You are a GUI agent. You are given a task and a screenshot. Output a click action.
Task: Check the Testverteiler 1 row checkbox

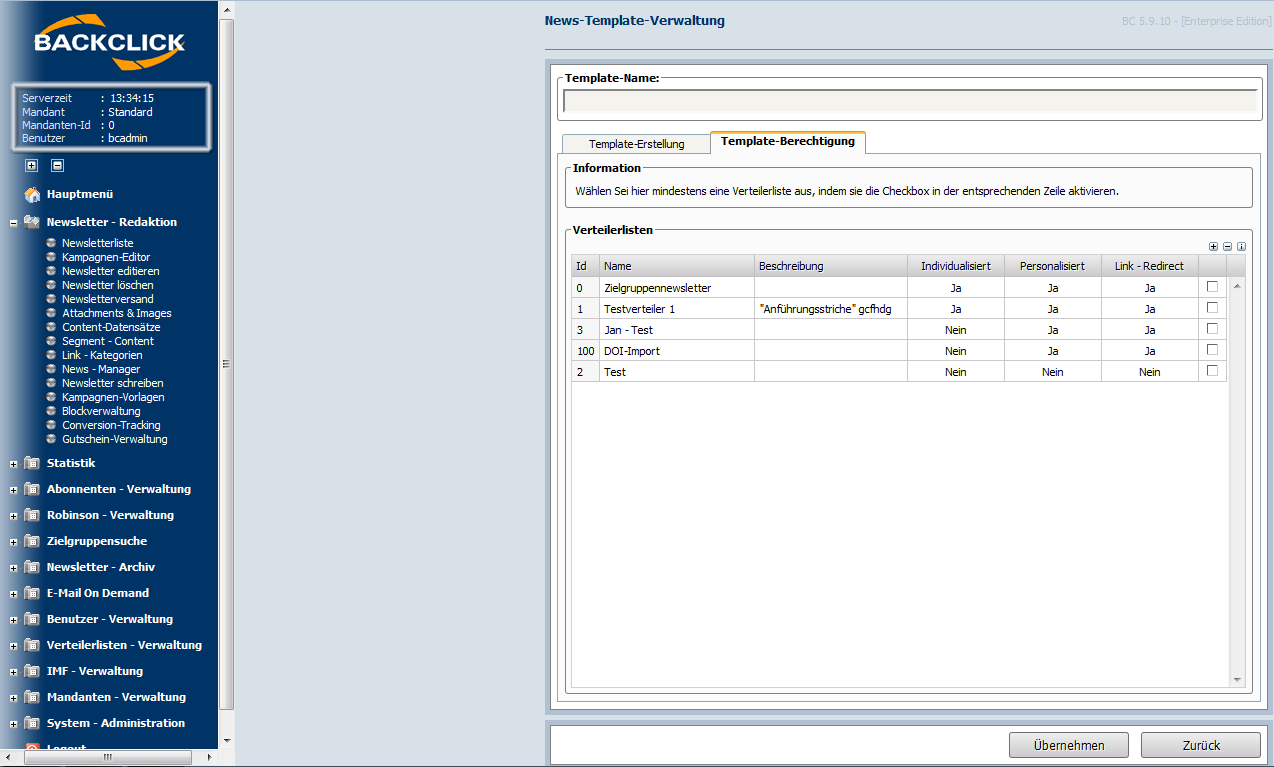pos(1212,308)
